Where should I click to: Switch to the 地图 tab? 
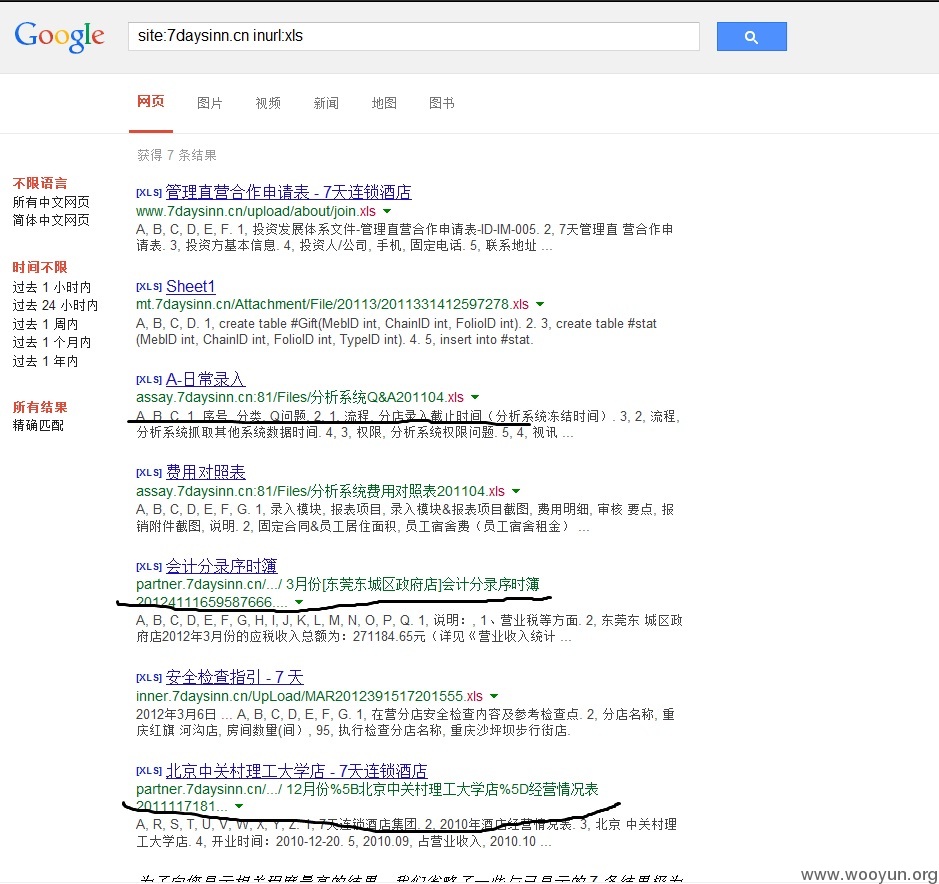(x=384, y=103)
